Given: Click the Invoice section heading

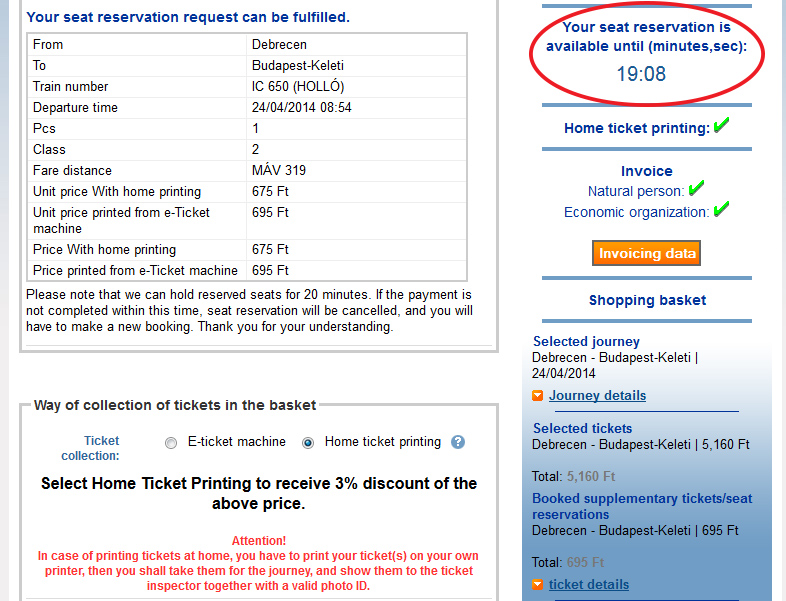Looking at the screenshot, I should pos(647,171).
